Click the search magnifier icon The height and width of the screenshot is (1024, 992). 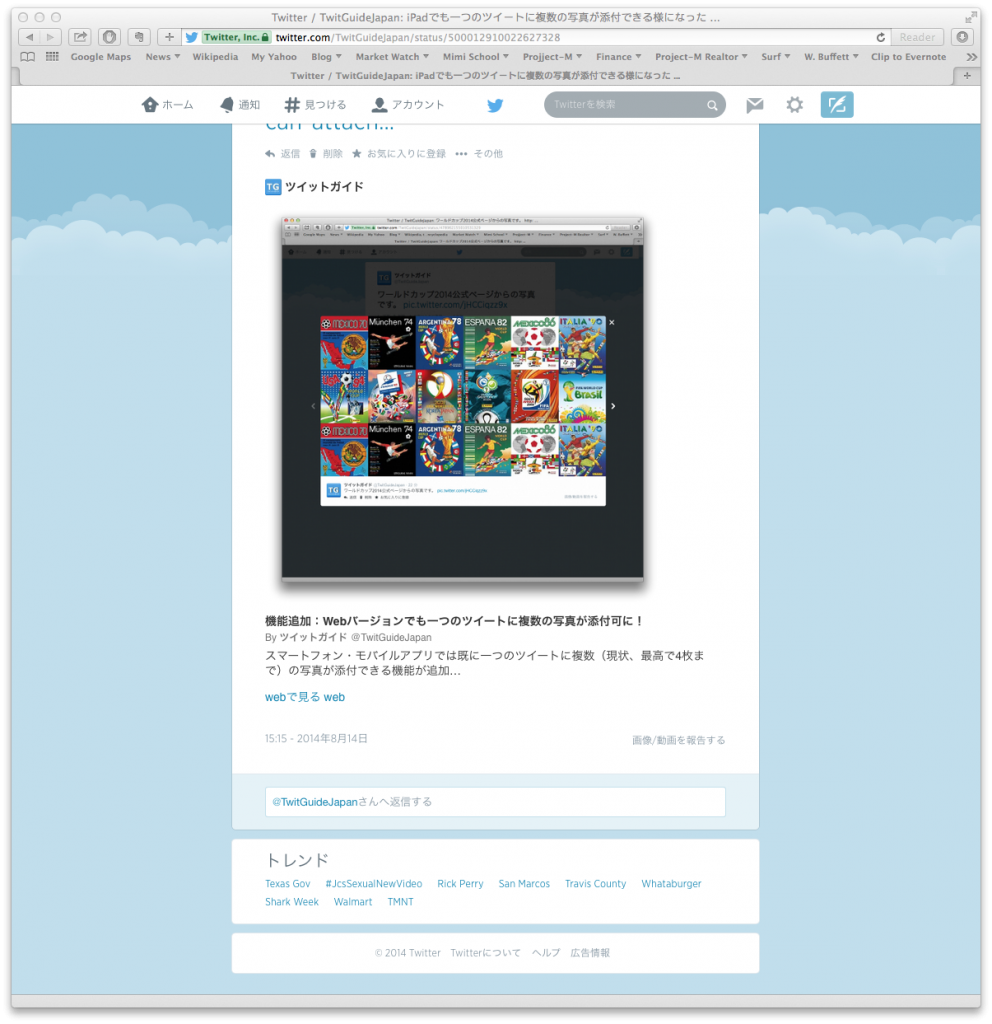pyautogui.click(x=712, y=105)
